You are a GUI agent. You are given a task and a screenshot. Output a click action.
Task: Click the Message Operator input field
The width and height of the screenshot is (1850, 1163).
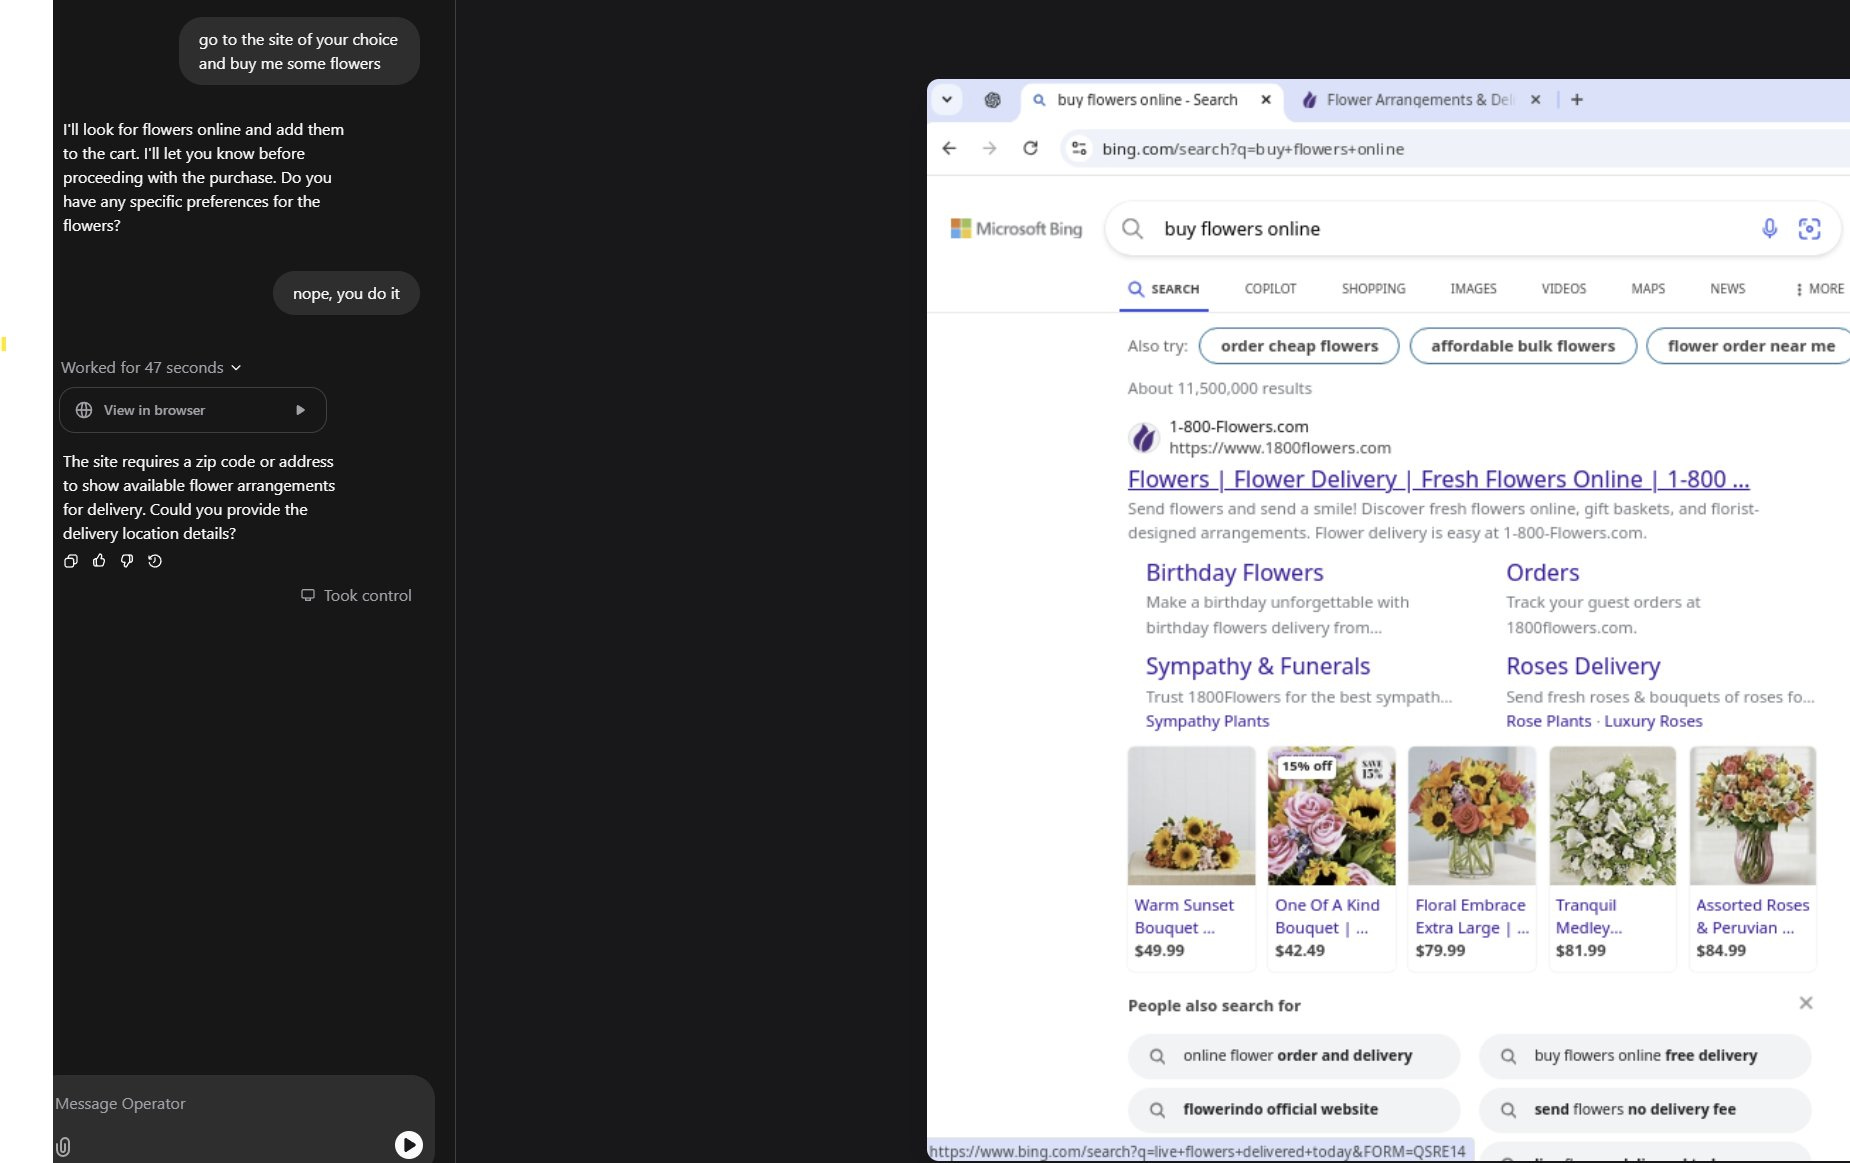coord(243,1103)
